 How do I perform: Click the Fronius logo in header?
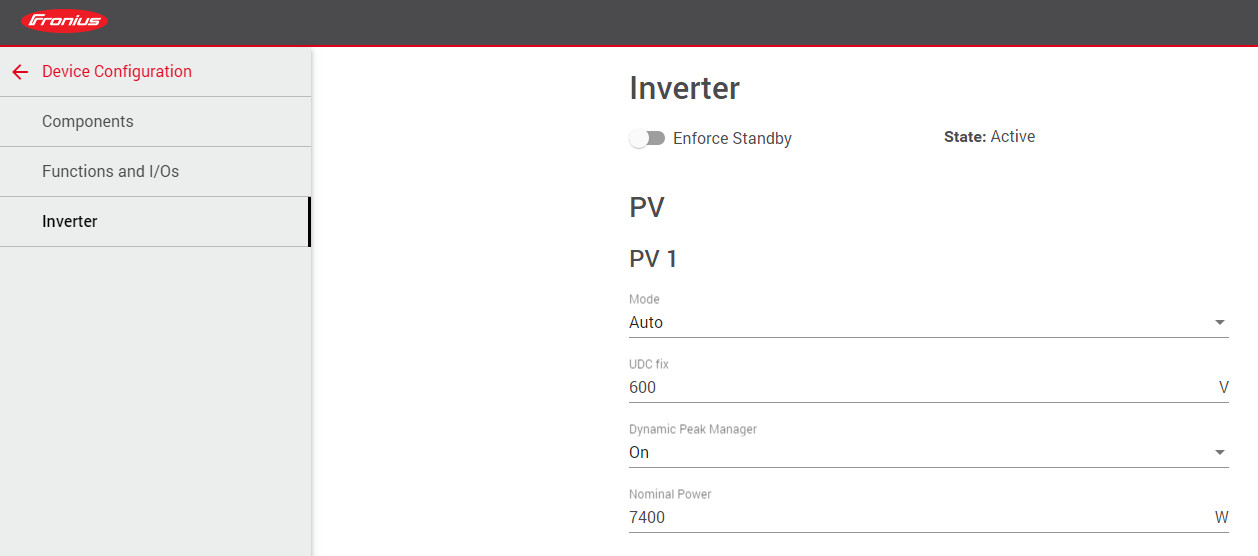64,21
